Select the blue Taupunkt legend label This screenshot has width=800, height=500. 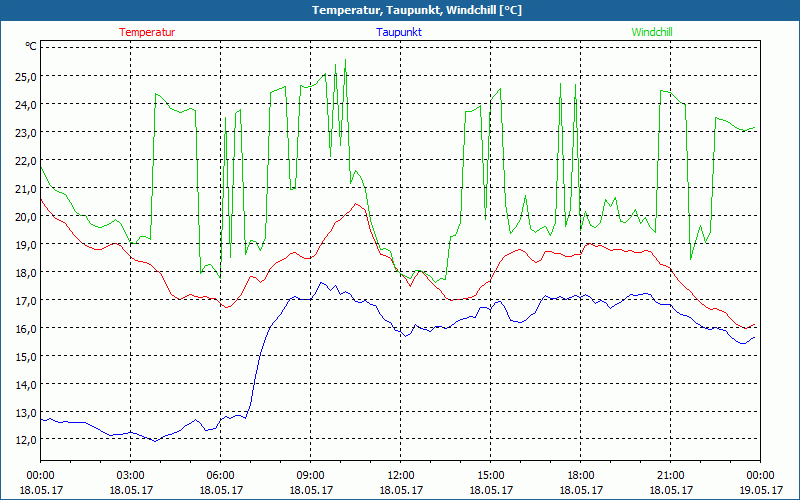[399, 32]
